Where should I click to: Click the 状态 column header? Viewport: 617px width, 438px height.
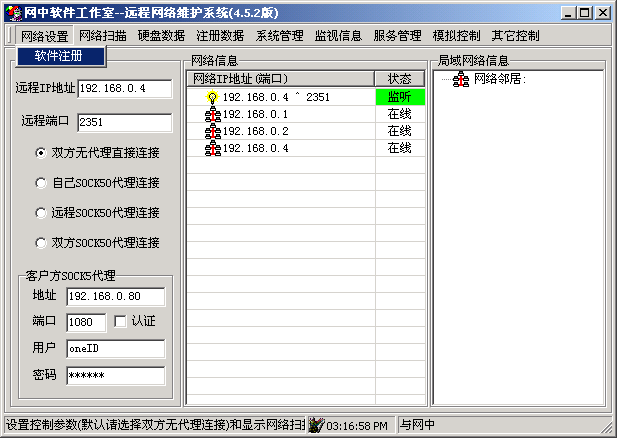[399, 78]
